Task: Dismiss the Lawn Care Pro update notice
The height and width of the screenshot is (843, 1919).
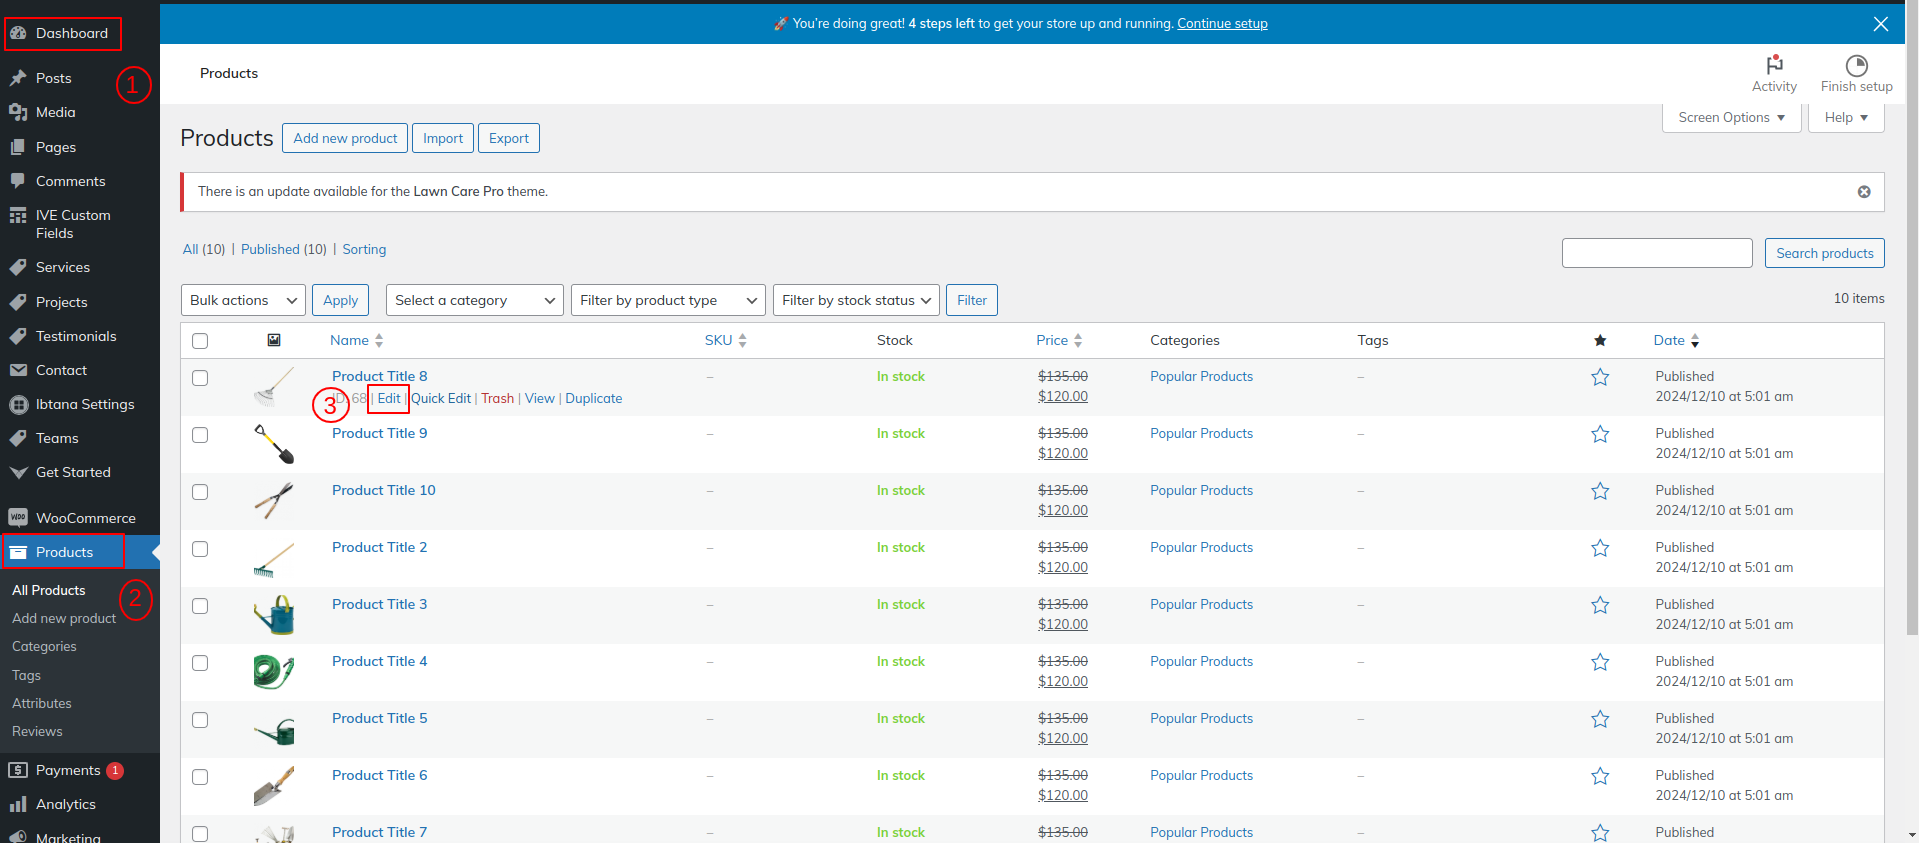Action: (x=1864, y=192)
